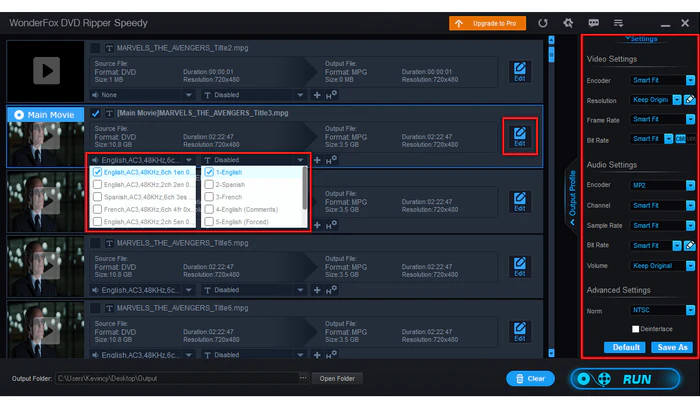Toggle checkbox for Title6.mpg
This screenshot has height=407, width=700.
pos(95,308)
